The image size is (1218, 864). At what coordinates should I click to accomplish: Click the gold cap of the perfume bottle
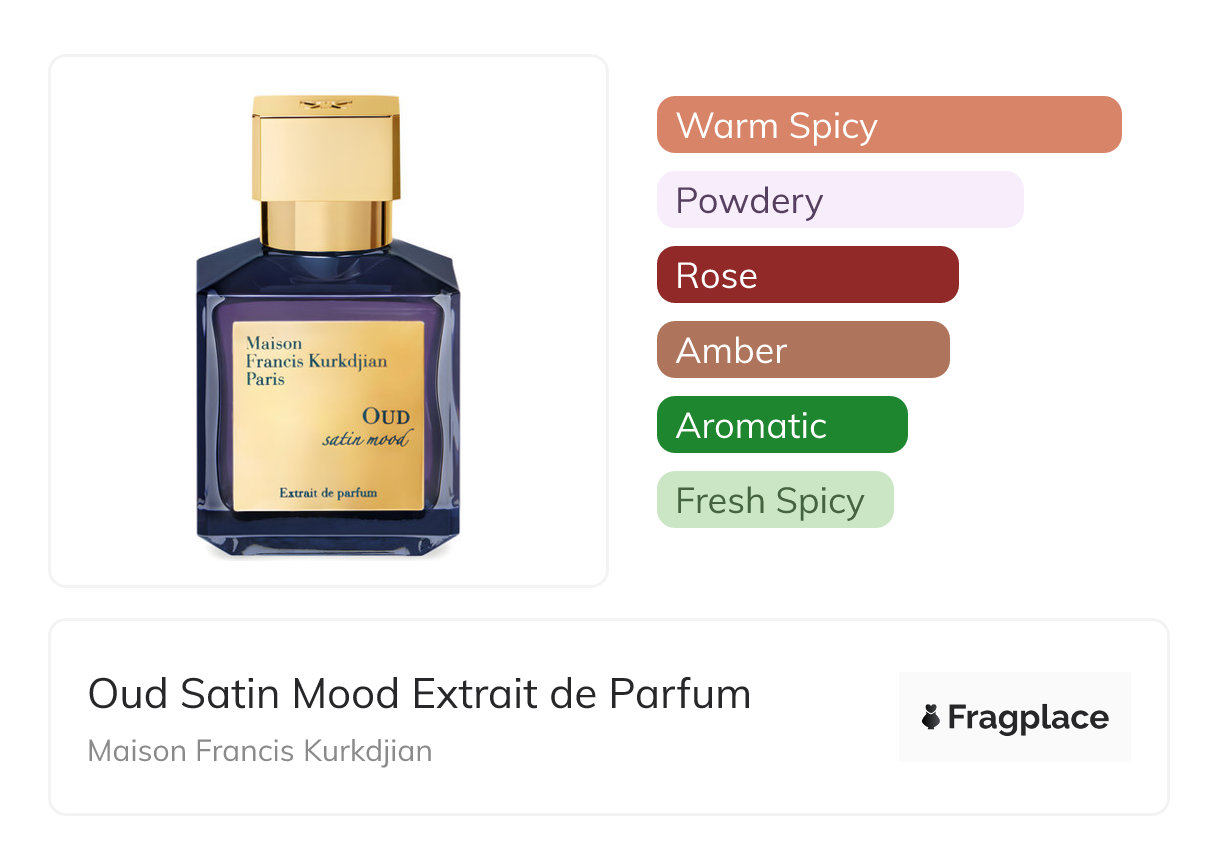(326, 148)
